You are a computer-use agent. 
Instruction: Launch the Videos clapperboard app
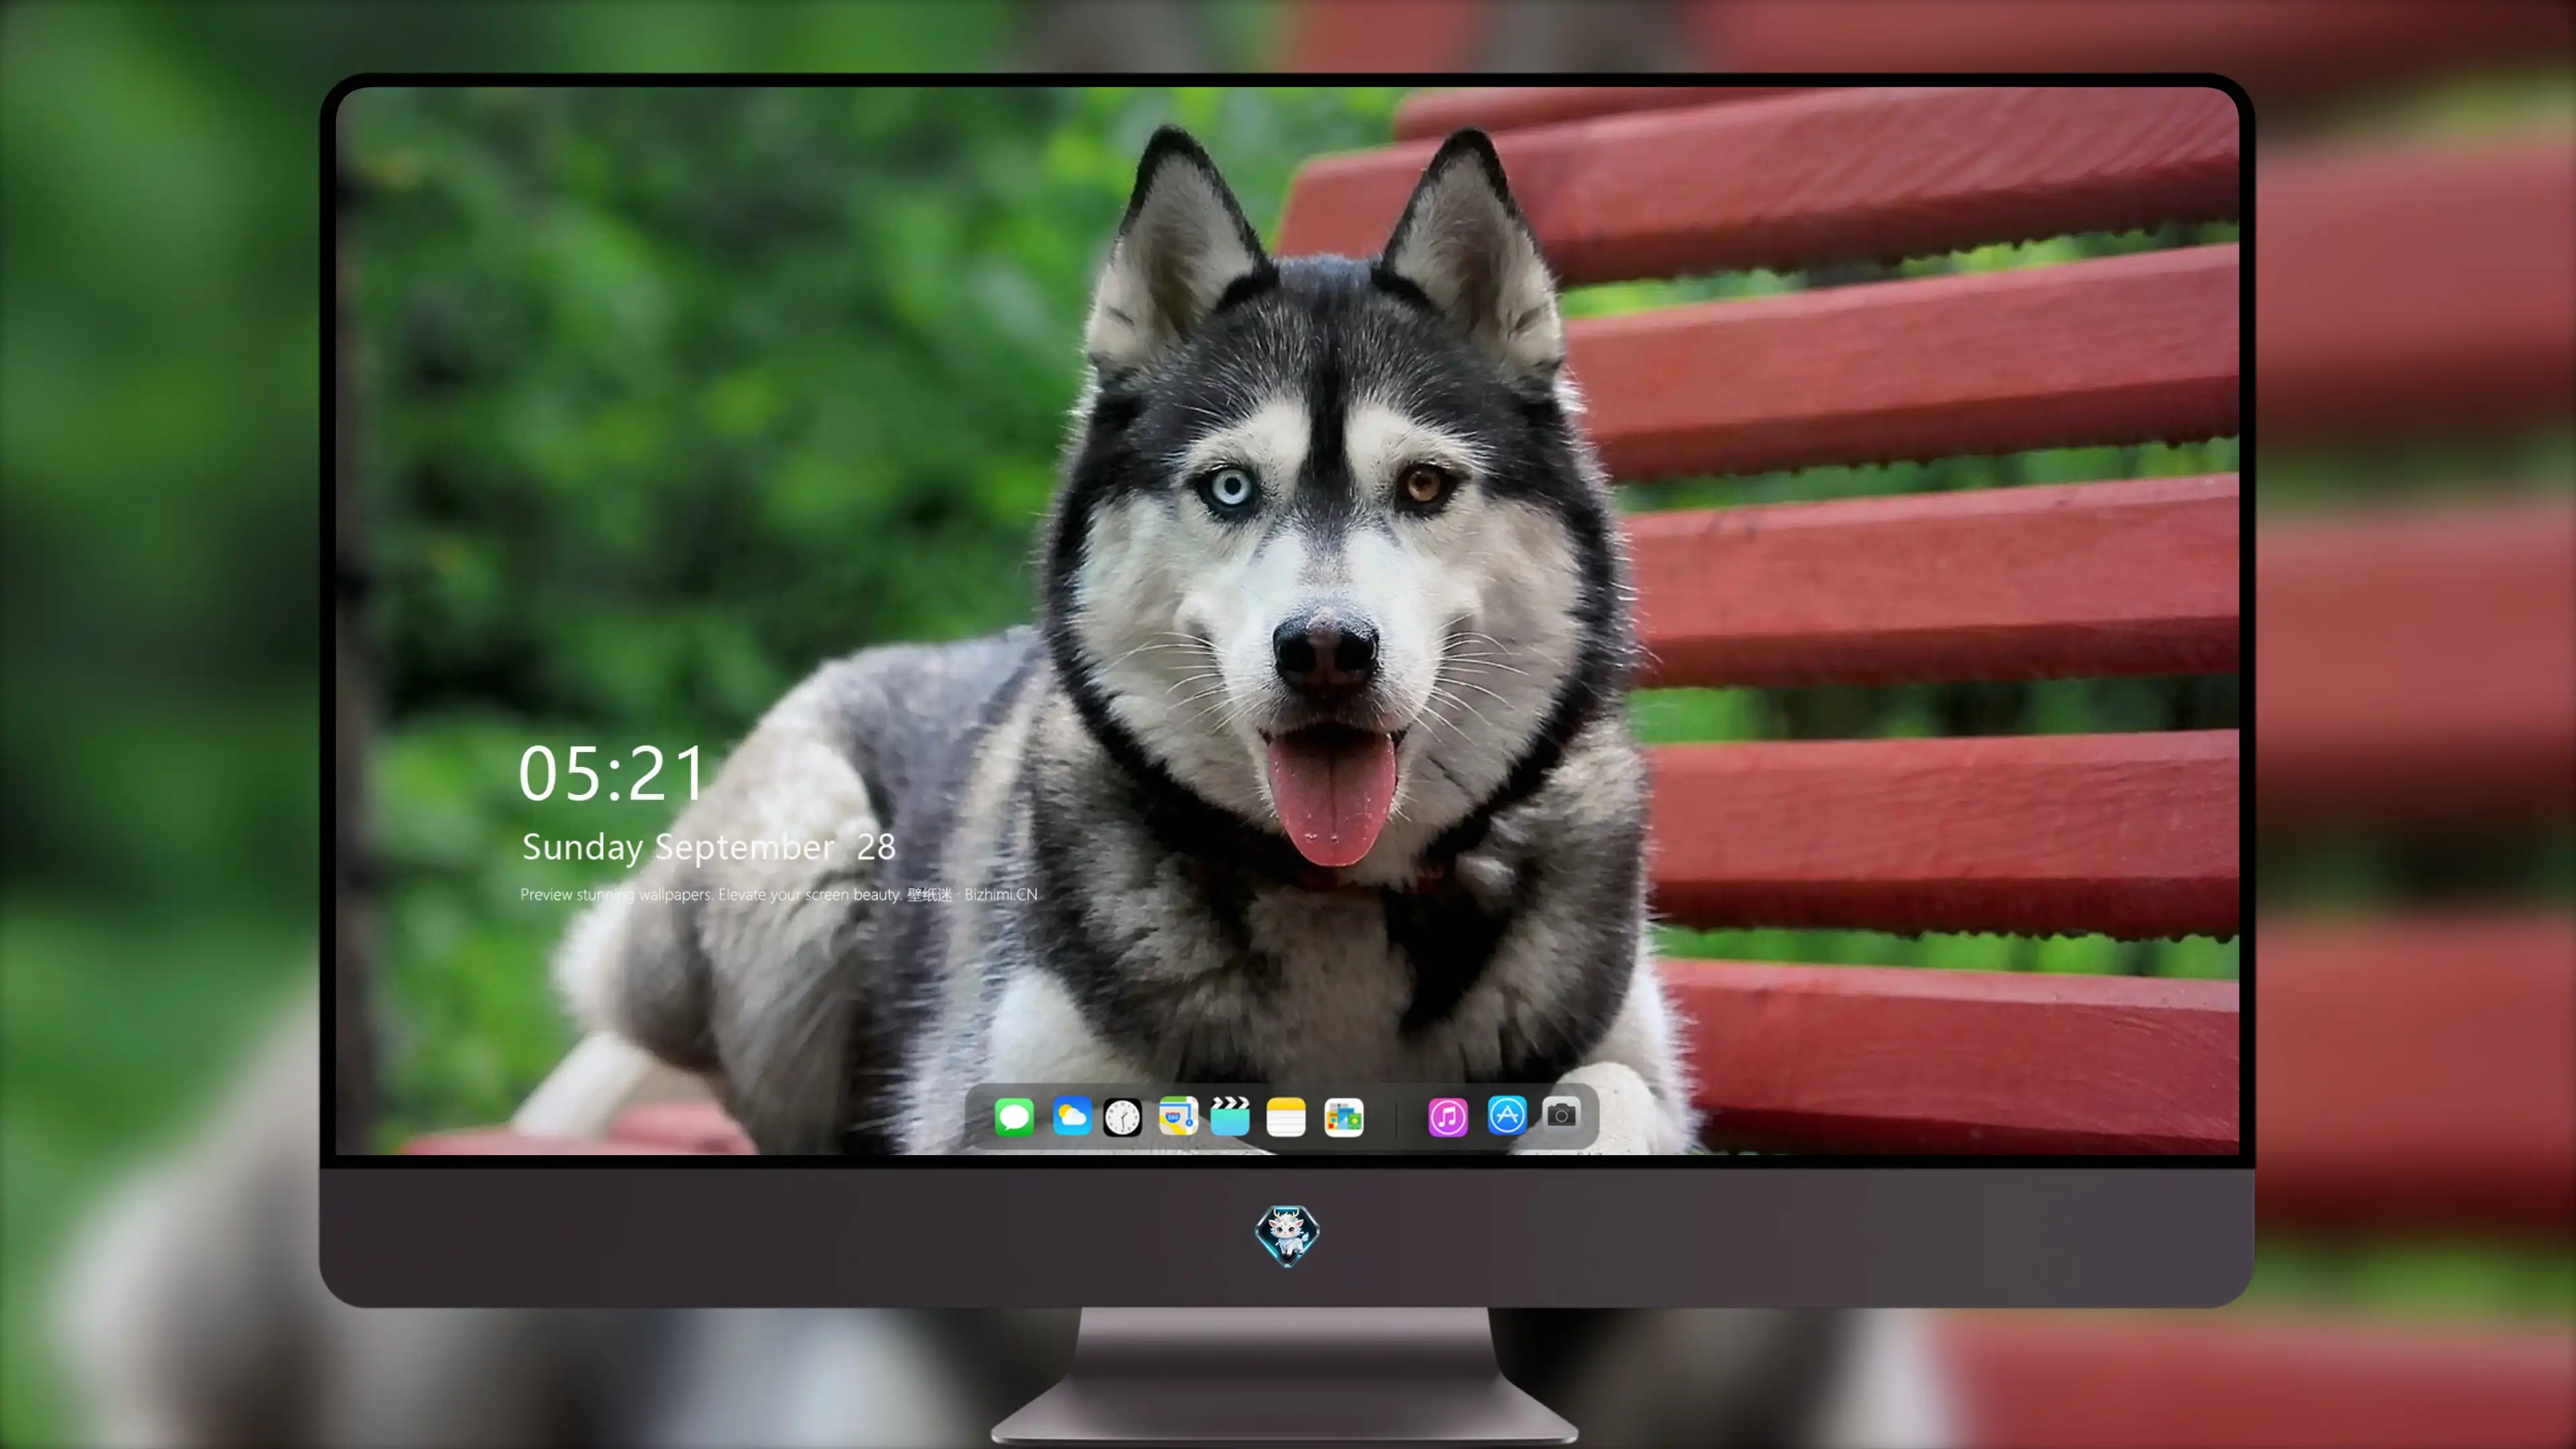[1230, 1116]
